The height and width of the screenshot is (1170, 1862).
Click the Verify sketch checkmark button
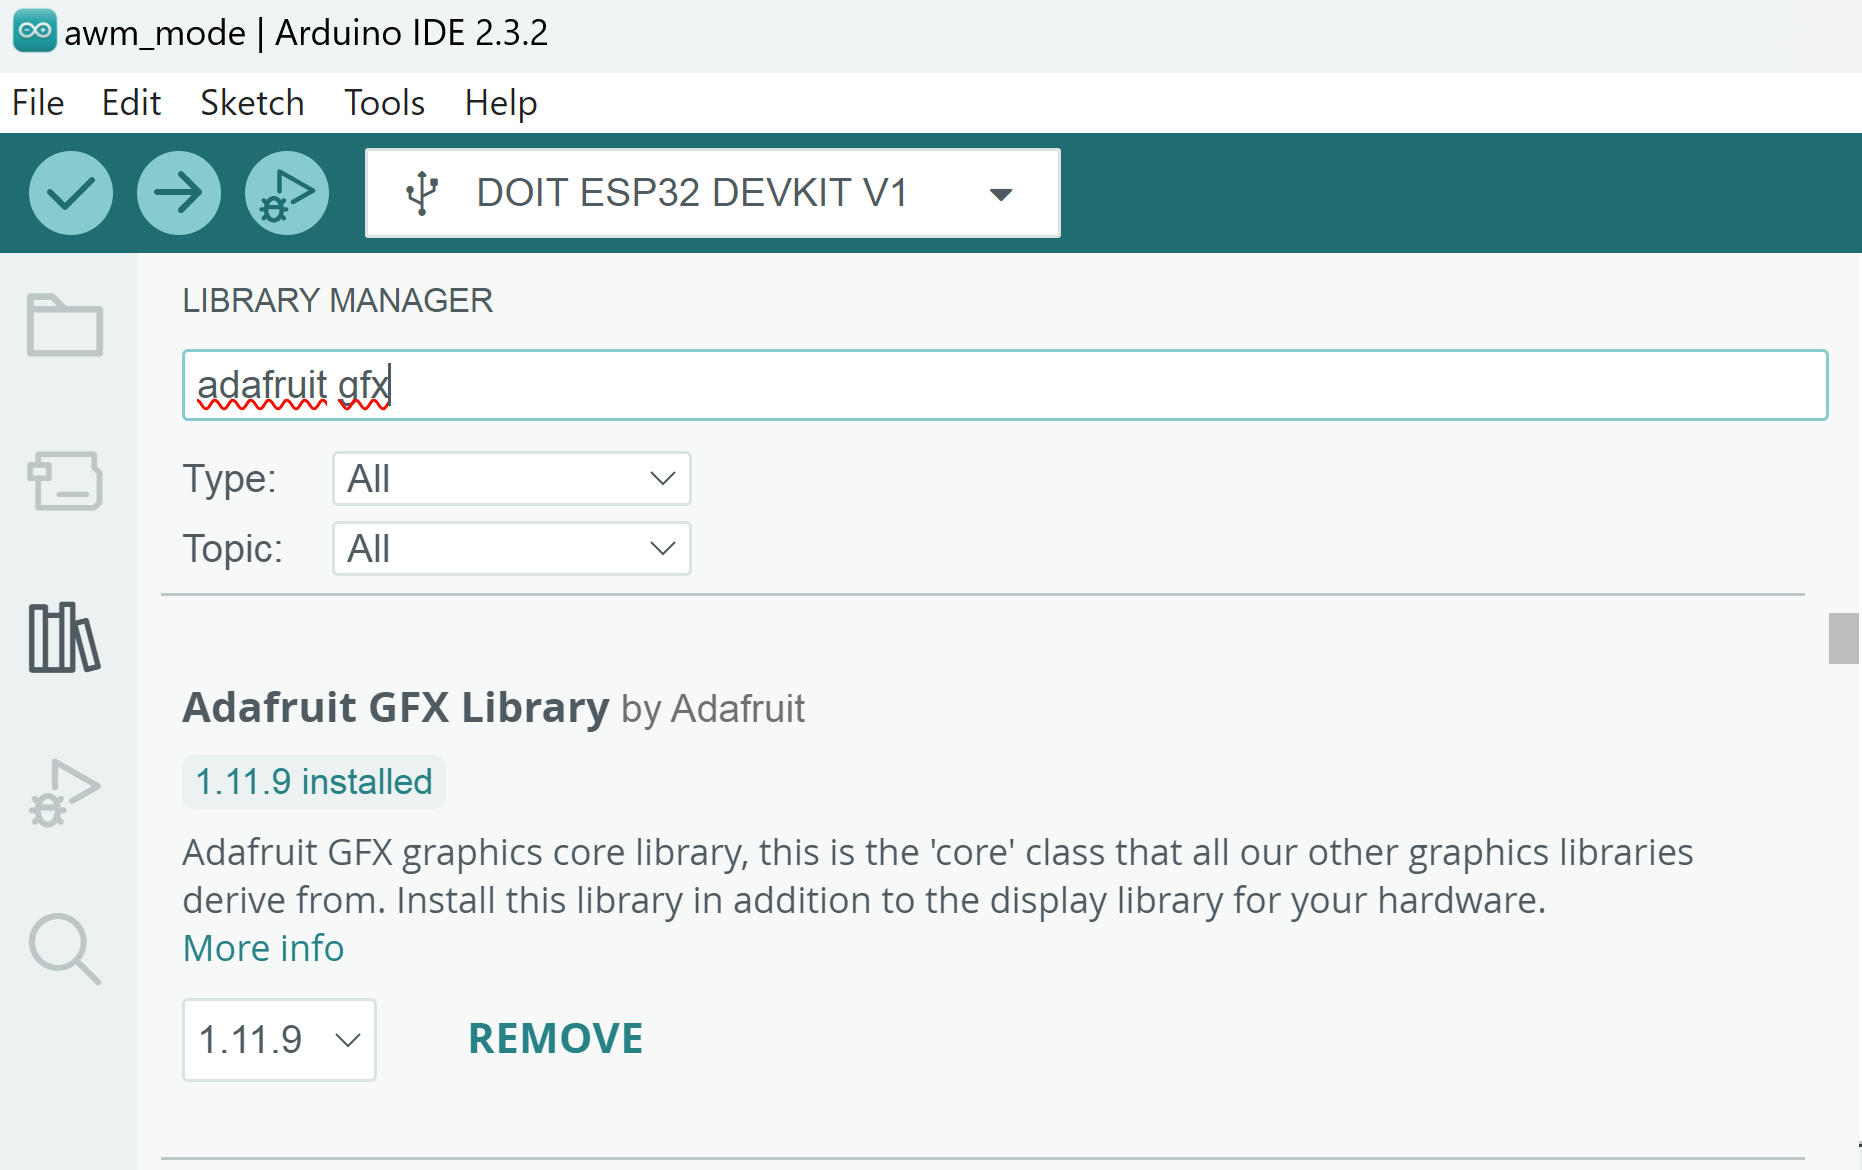tap(71, 193)
